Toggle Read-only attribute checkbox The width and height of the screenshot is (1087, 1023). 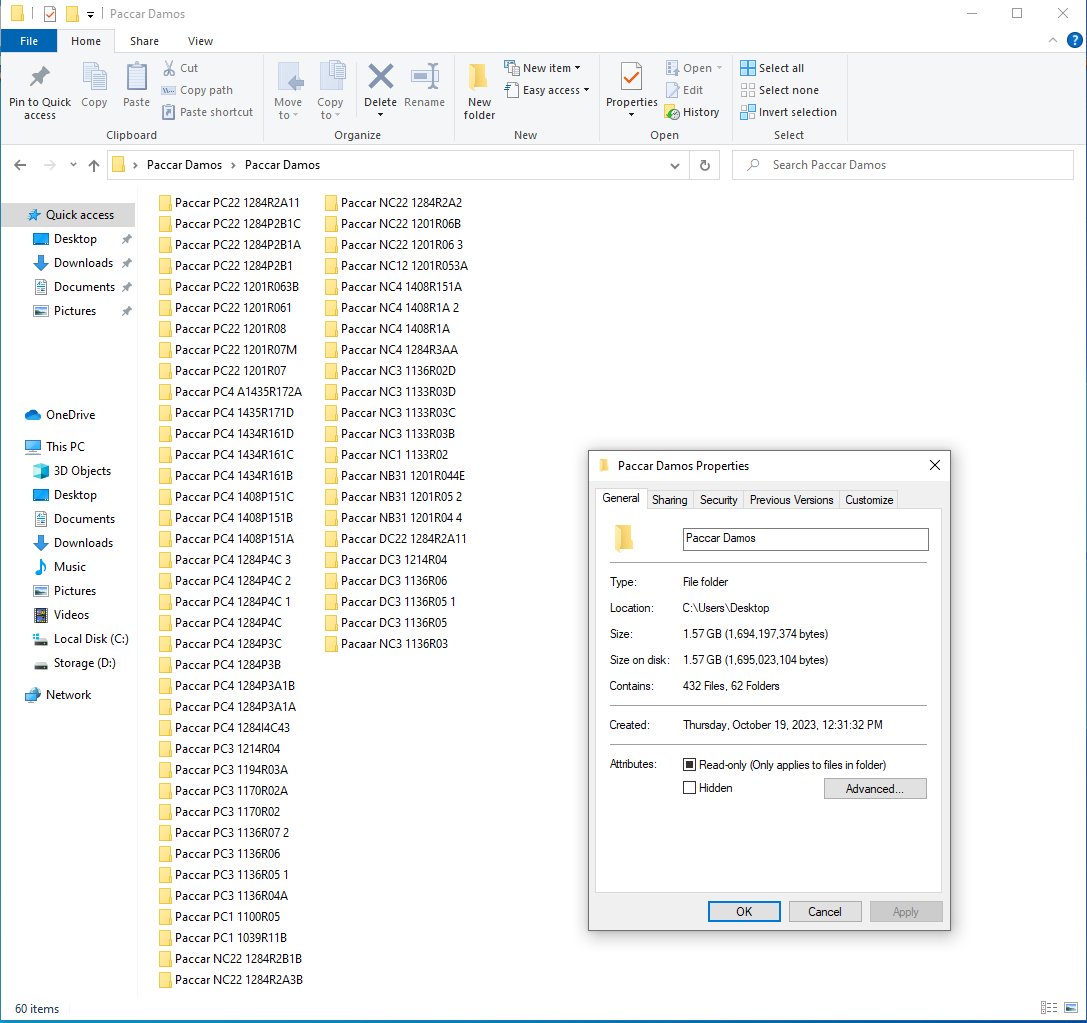(x=689, y=764)
